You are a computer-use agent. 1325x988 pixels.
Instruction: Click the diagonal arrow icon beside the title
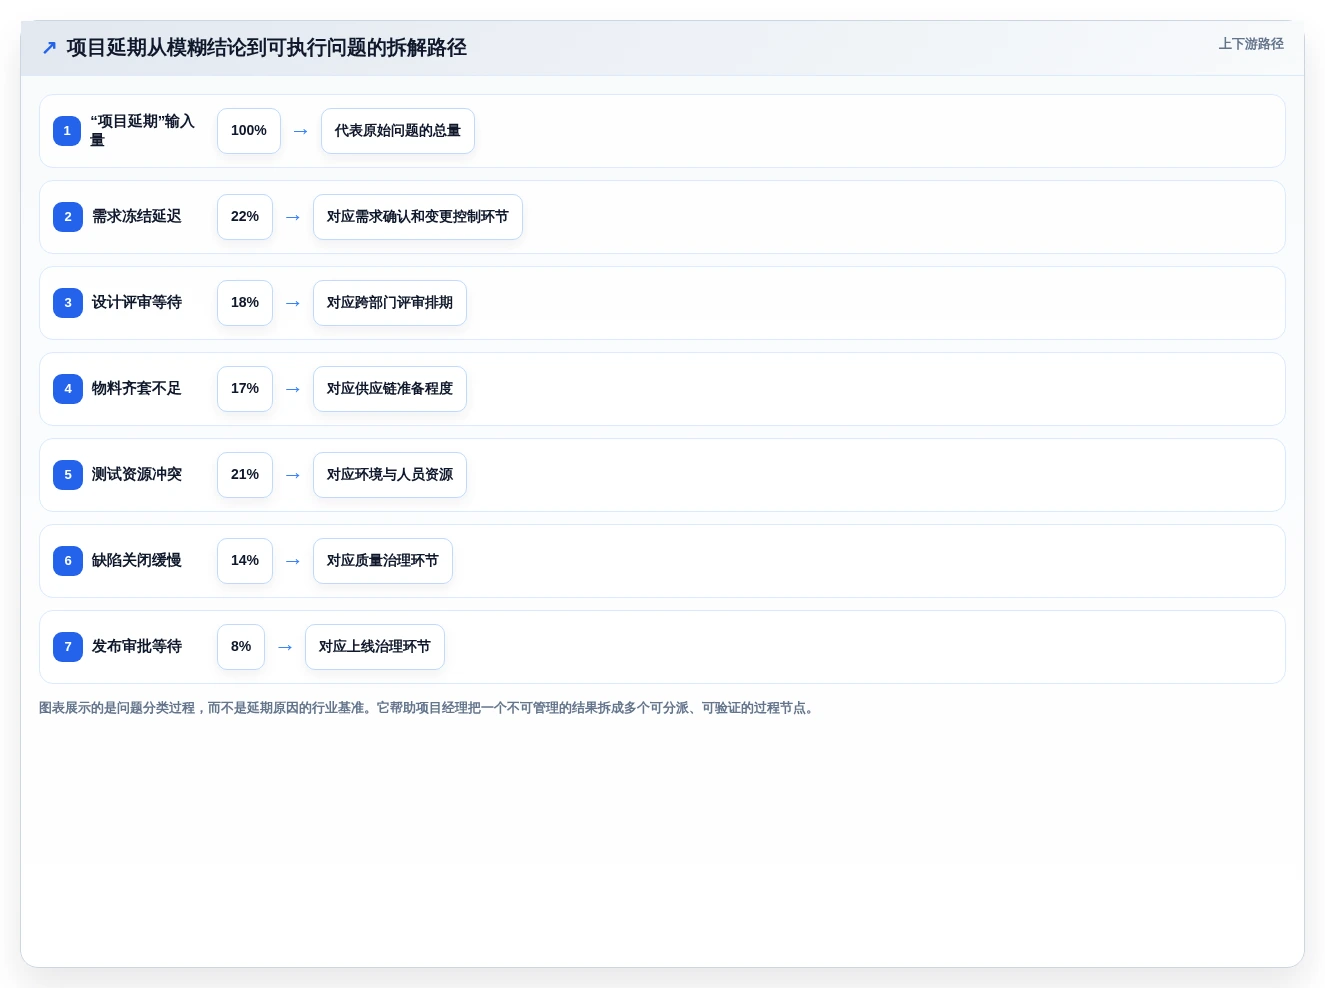pyautogui.click(x=49, y=48)
